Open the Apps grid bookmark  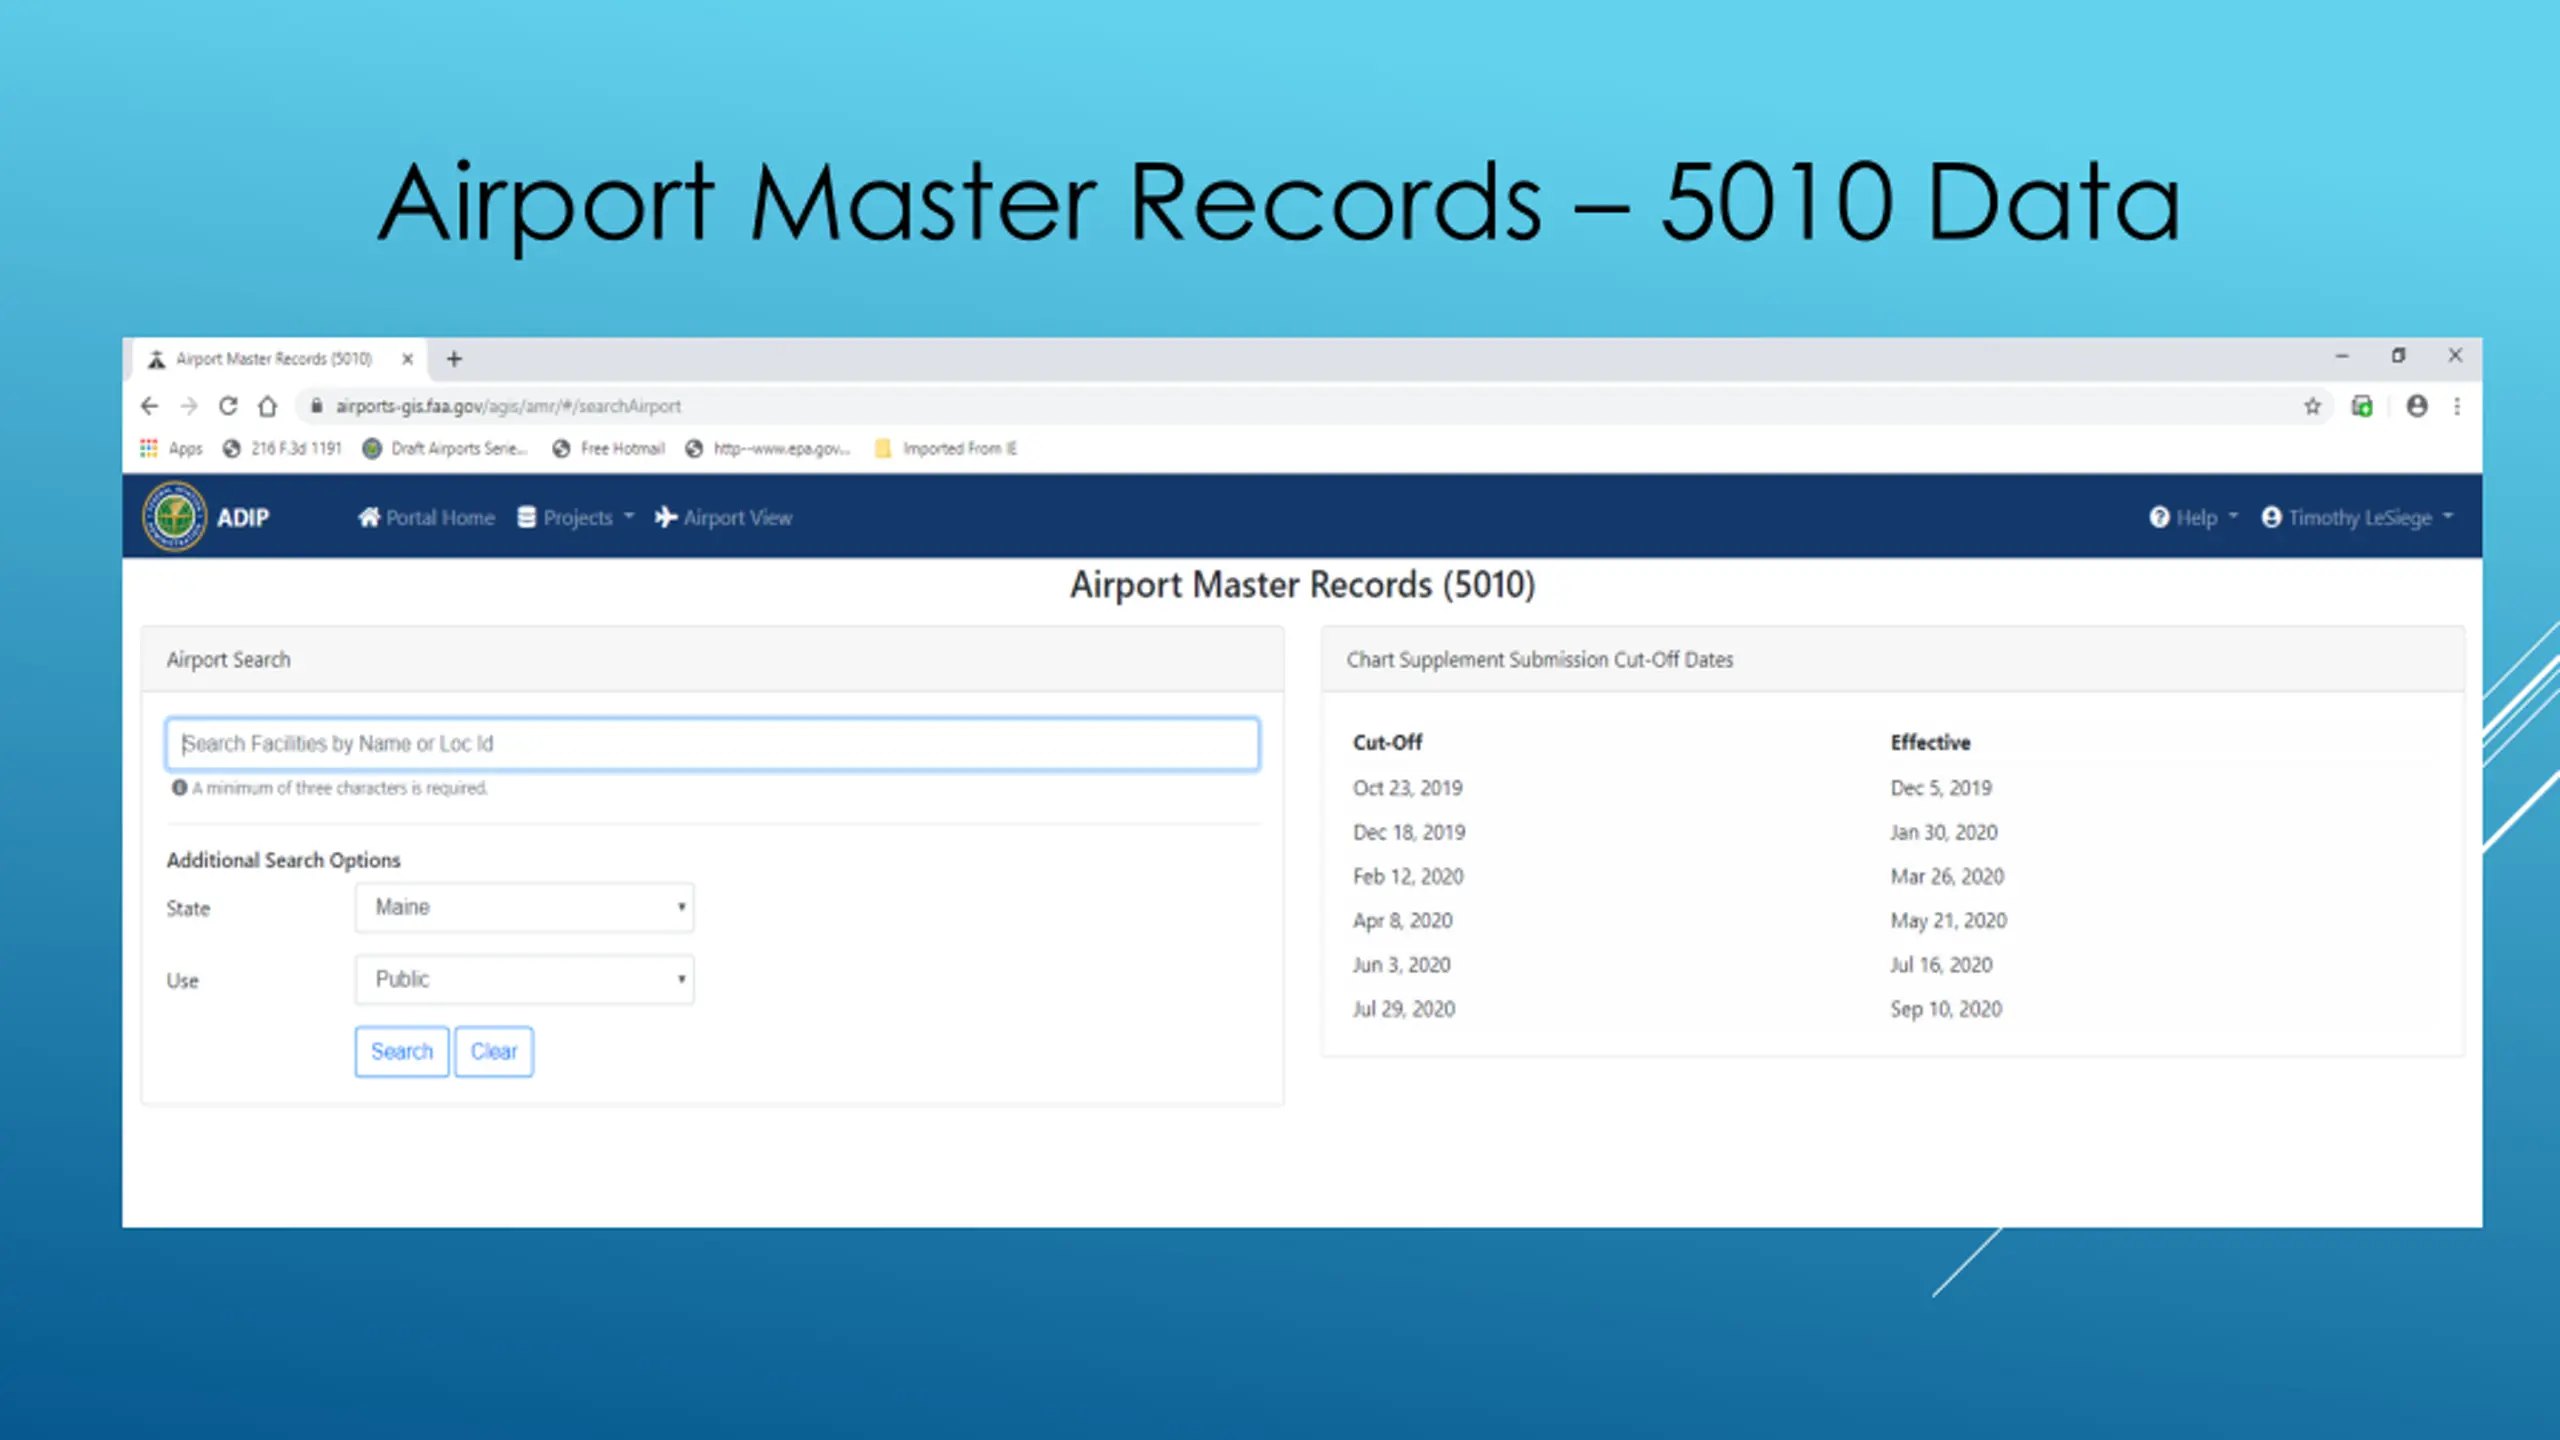[171, 448]
